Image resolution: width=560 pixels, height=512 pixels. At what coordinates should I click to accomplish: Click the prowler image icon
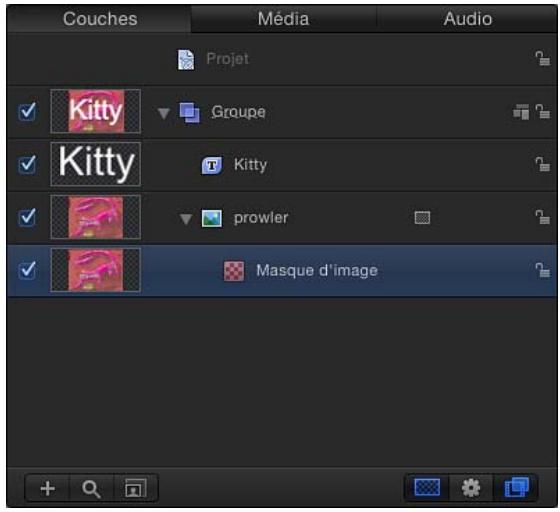212,219
